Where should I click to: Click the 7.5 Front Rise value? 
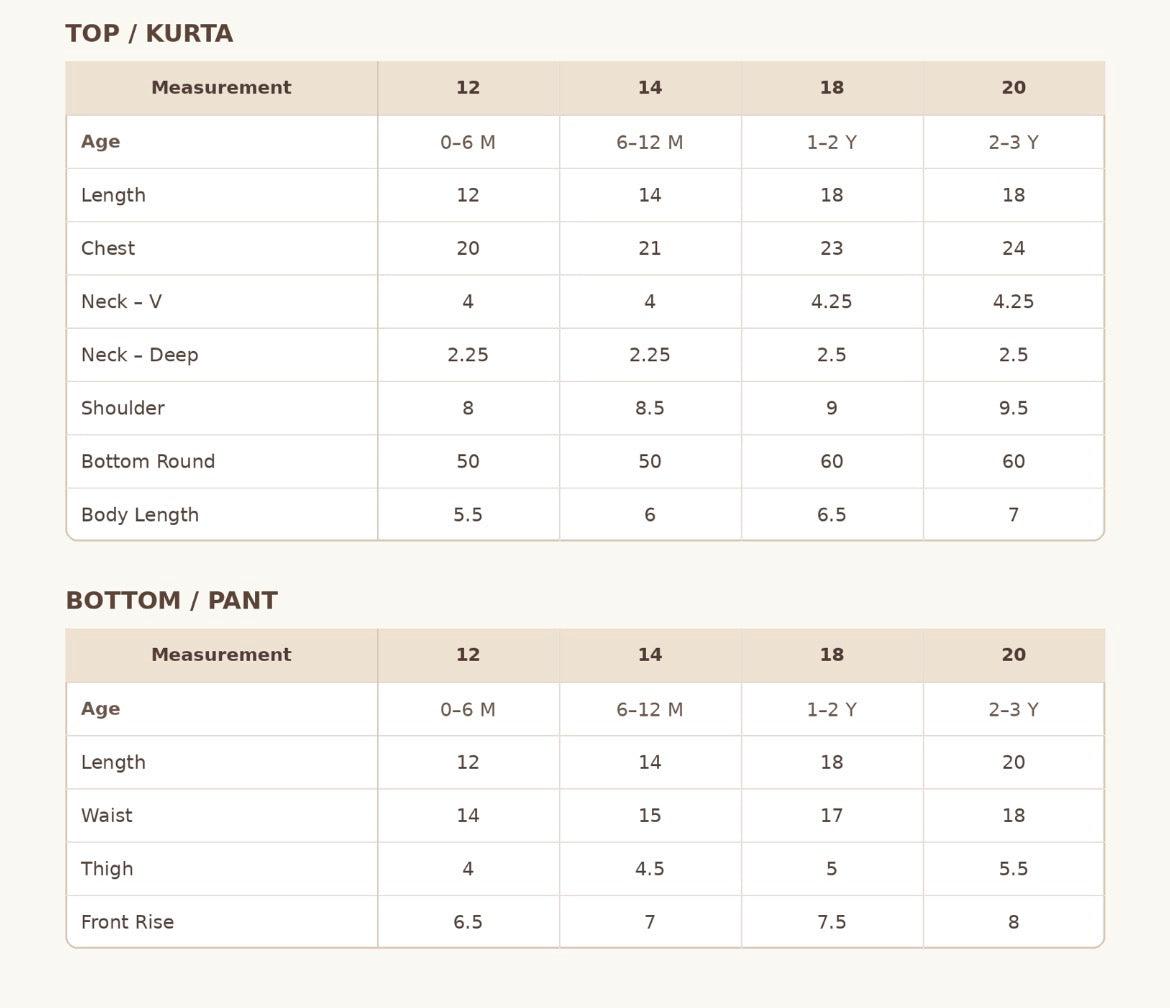831,922
